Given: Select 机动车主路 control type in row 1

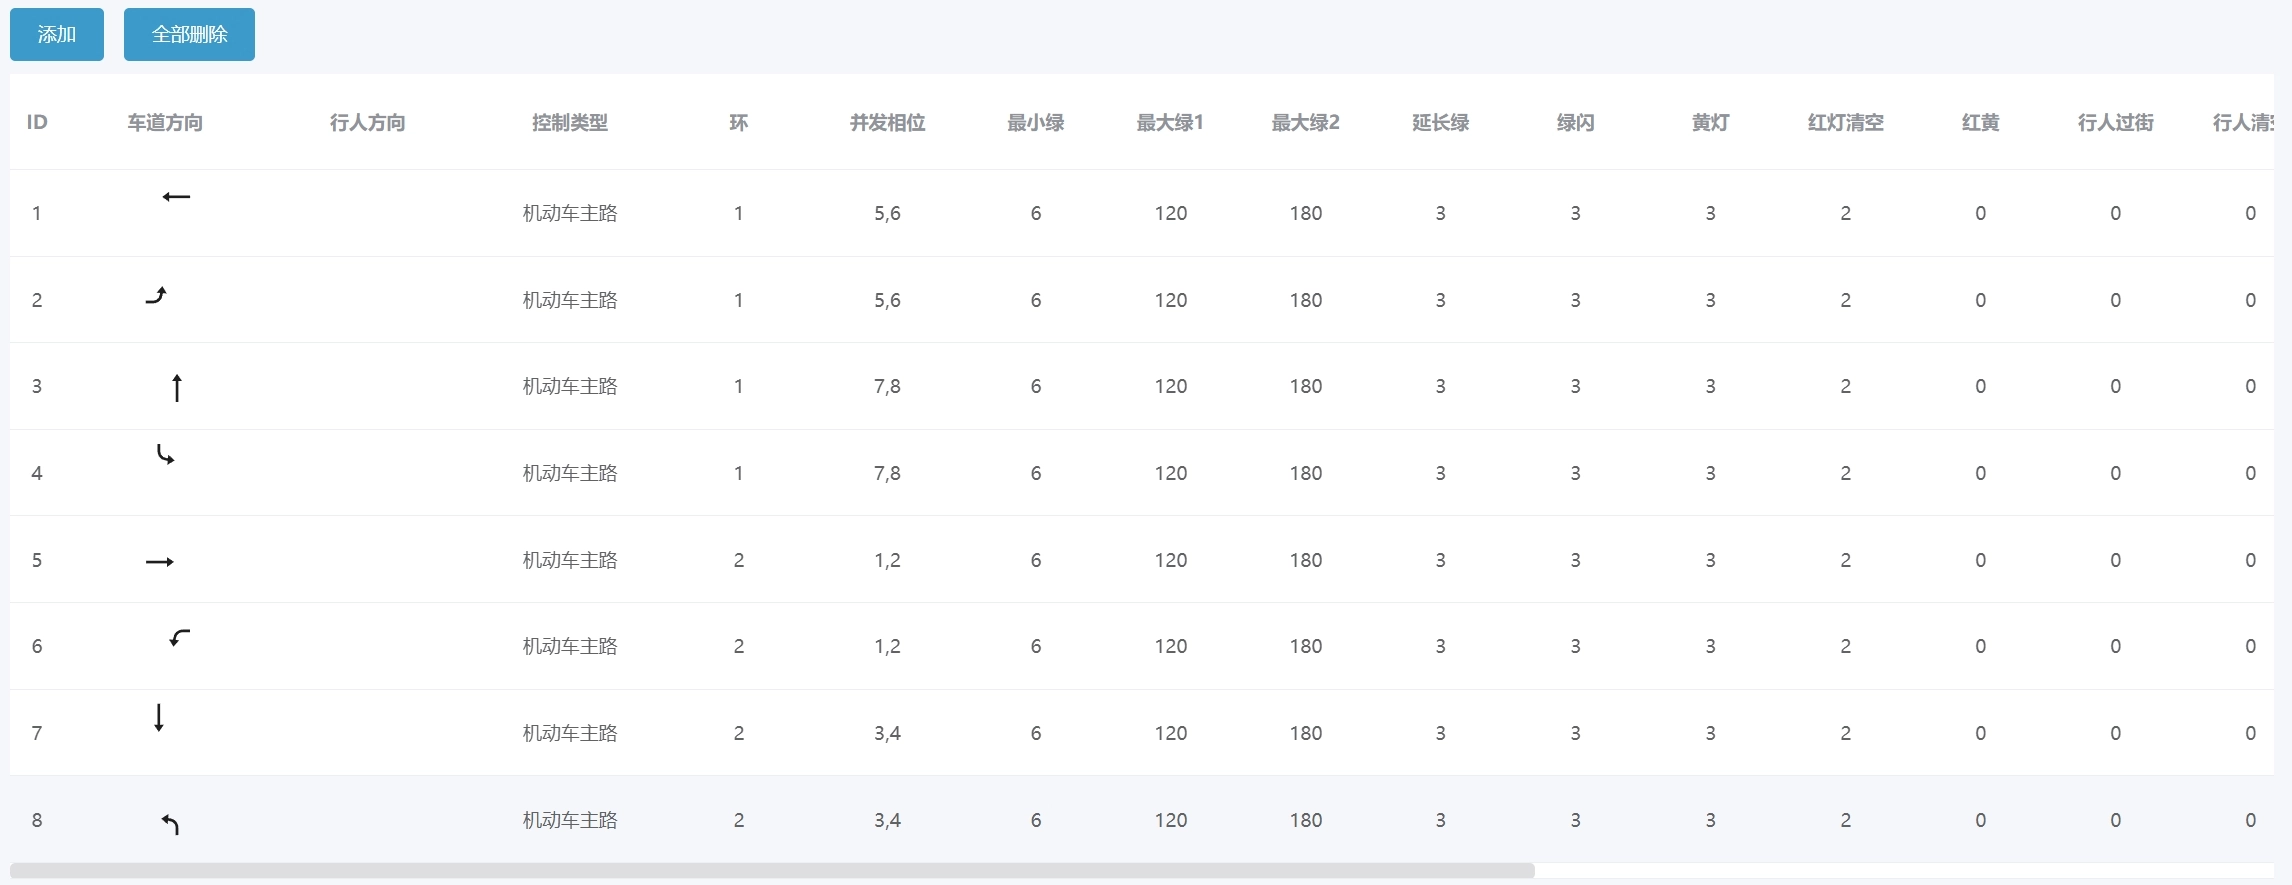Looking at the screenshot, I should coord(570,213).
